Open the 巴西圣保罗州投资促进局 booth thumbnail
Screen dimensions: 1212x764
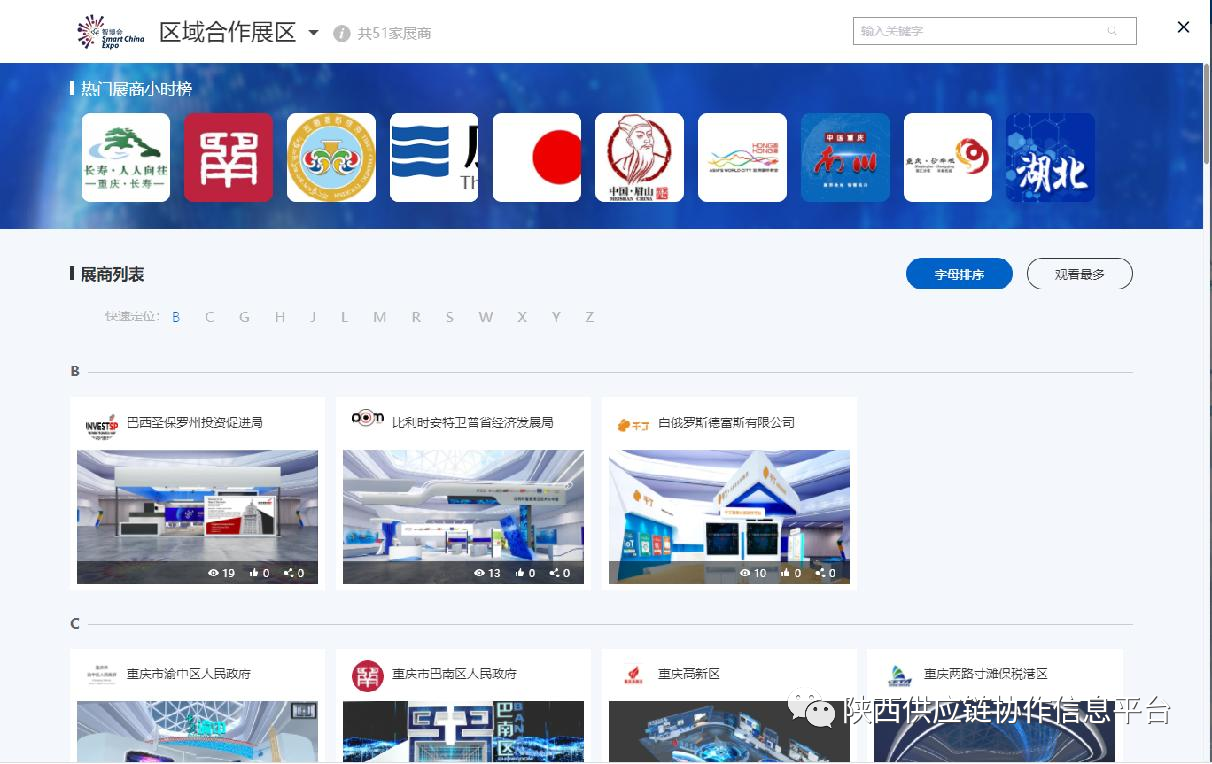198,516
